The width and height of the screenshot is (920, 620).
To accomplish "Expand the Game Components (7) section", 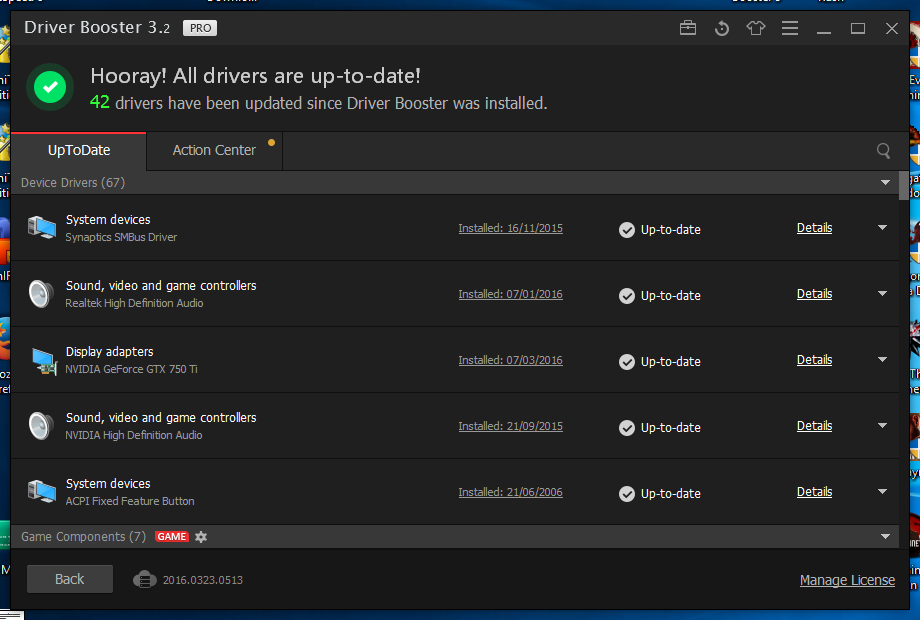I will tap(885, 537).
